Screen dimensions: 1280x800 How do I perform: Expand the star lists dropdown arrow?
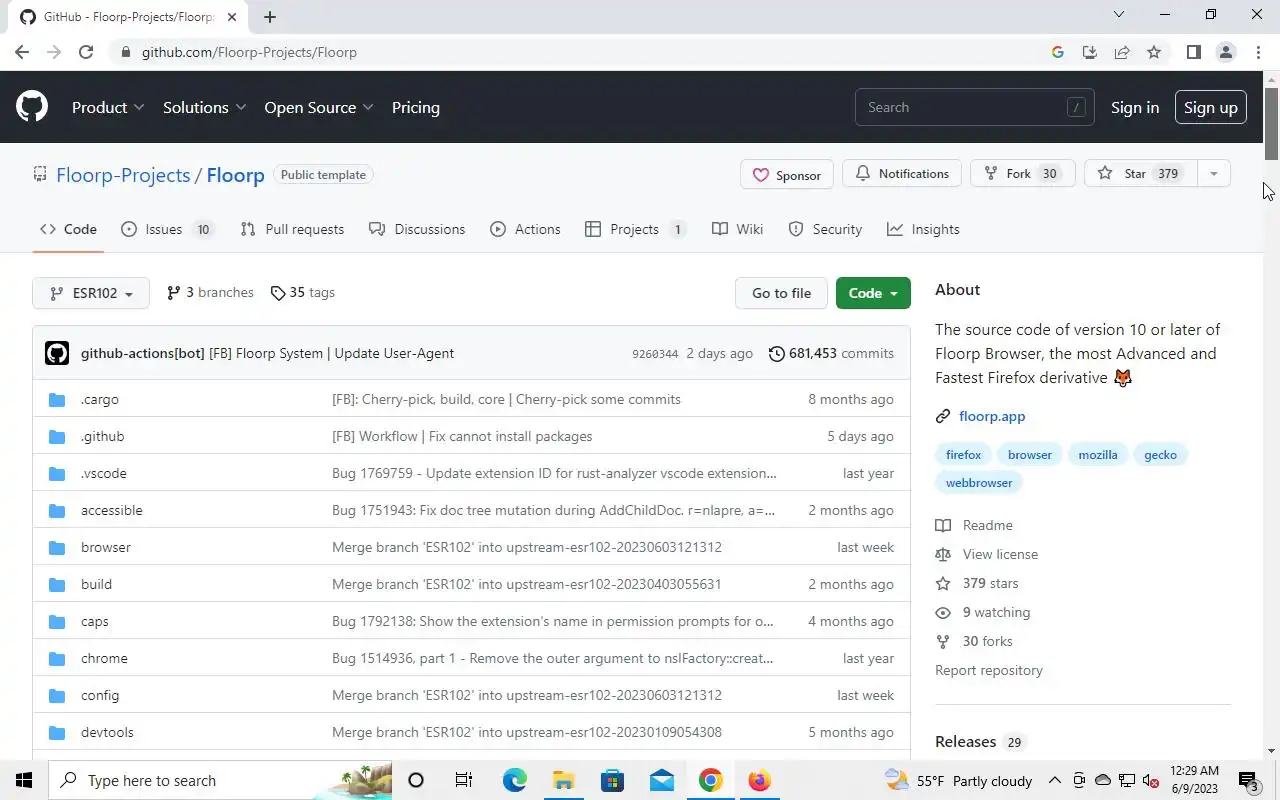point(1213,173)
